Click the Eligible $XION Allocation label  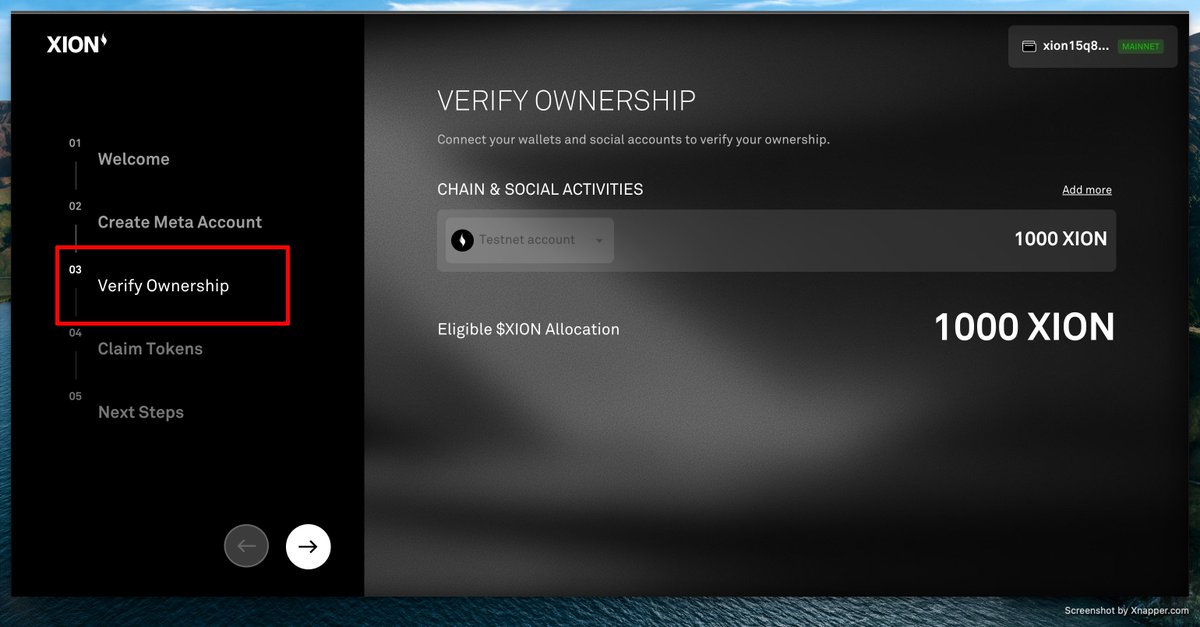(528, 329)
